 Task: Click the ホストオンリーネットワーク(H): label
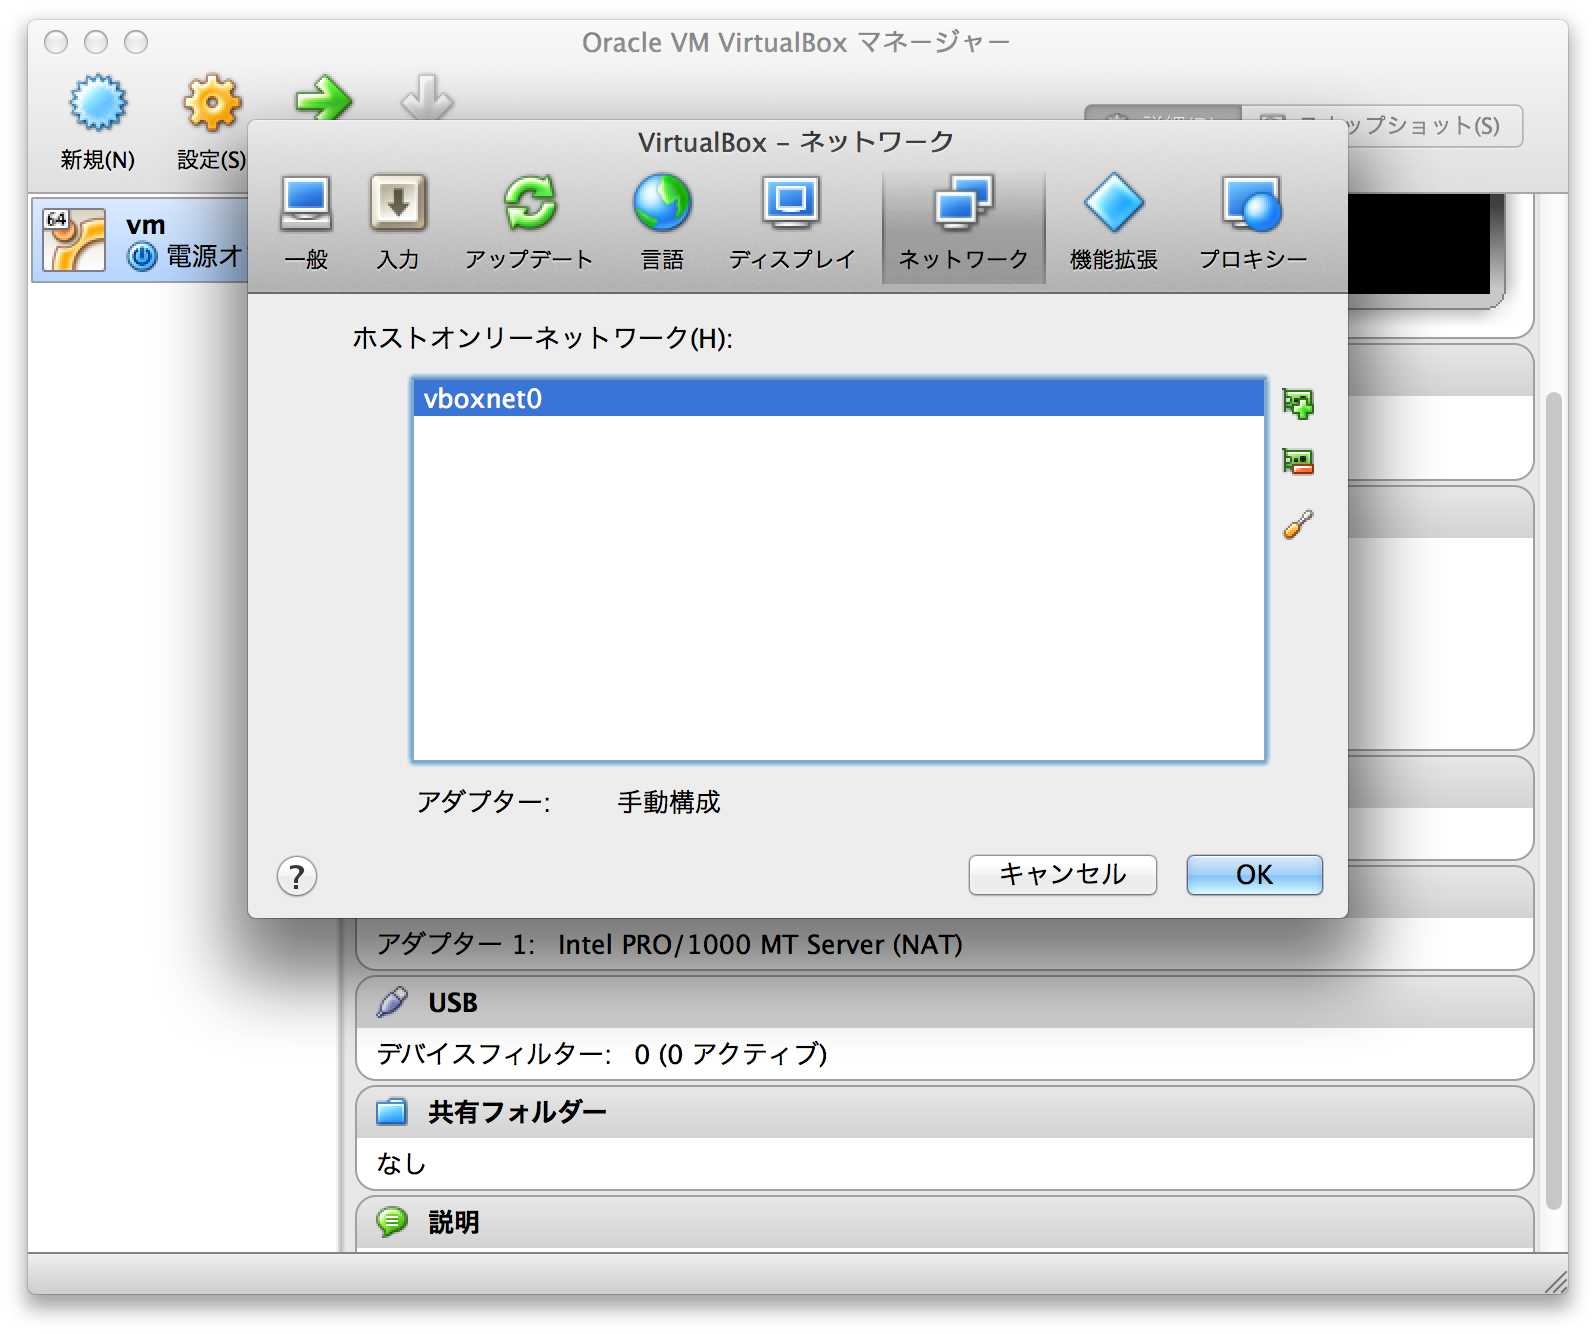click(542, 338)
